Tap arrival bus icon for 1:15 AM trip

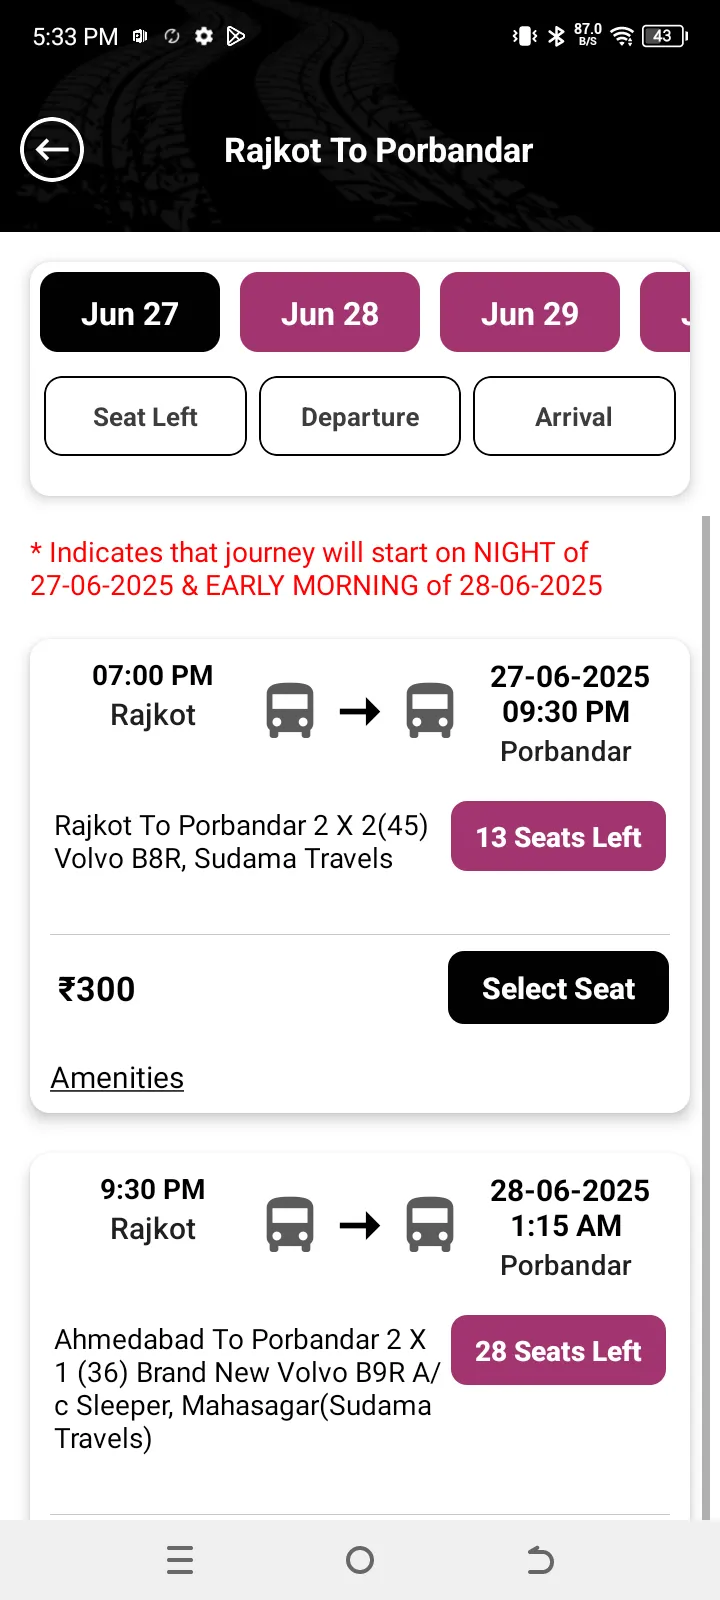coord(430,1225)
